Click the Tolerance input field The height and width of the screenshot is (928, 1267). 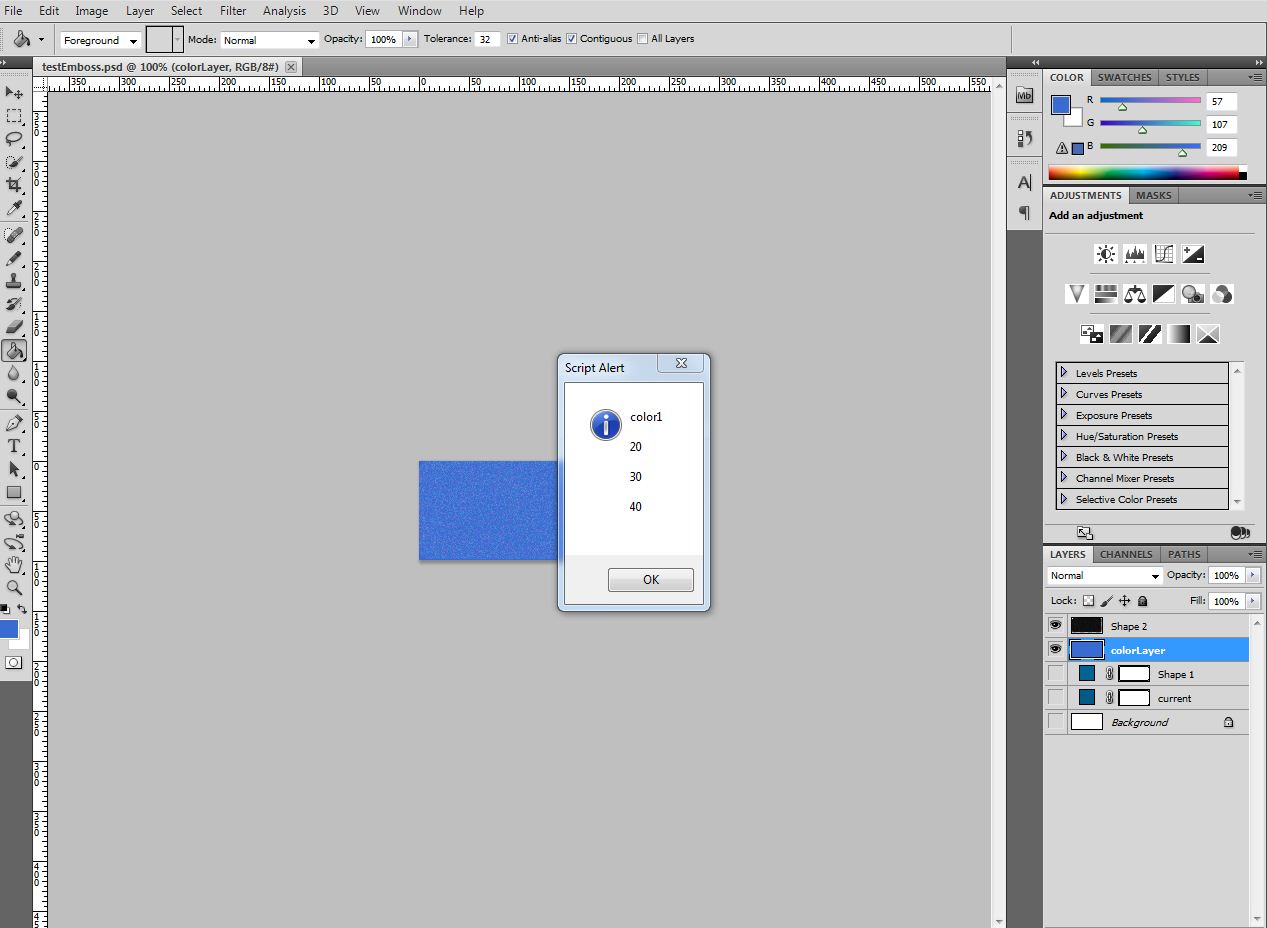487,39
